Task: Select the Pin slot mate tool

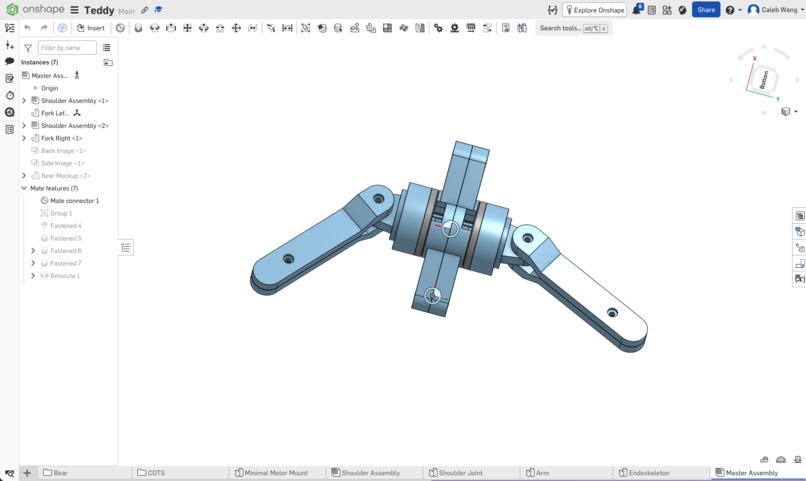Action: coord(220,28)
